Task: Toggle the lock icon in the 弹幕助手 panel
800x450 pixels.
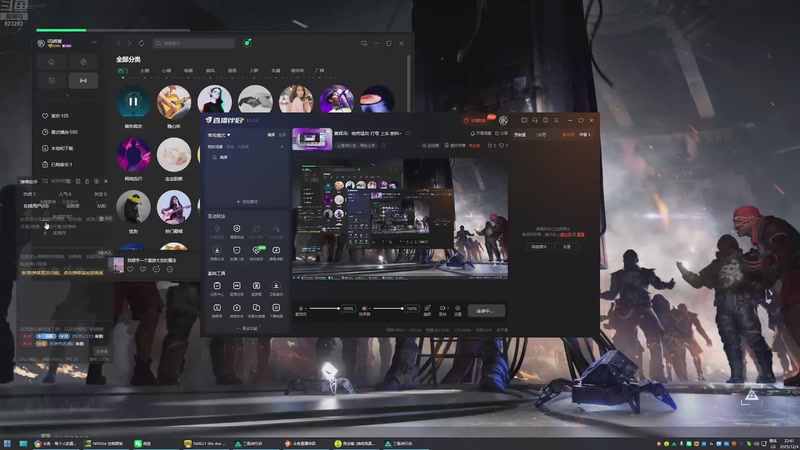Action: pos(87,181)
